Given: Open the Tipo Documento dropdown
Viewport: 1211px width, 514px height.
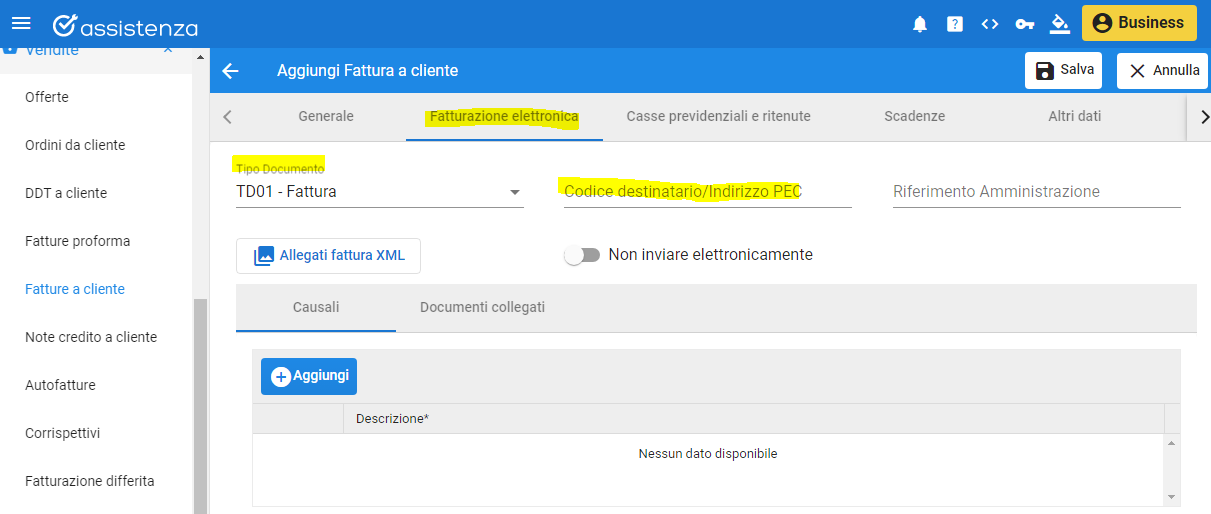Looking at the screenshot, I should tap(380, 191).
